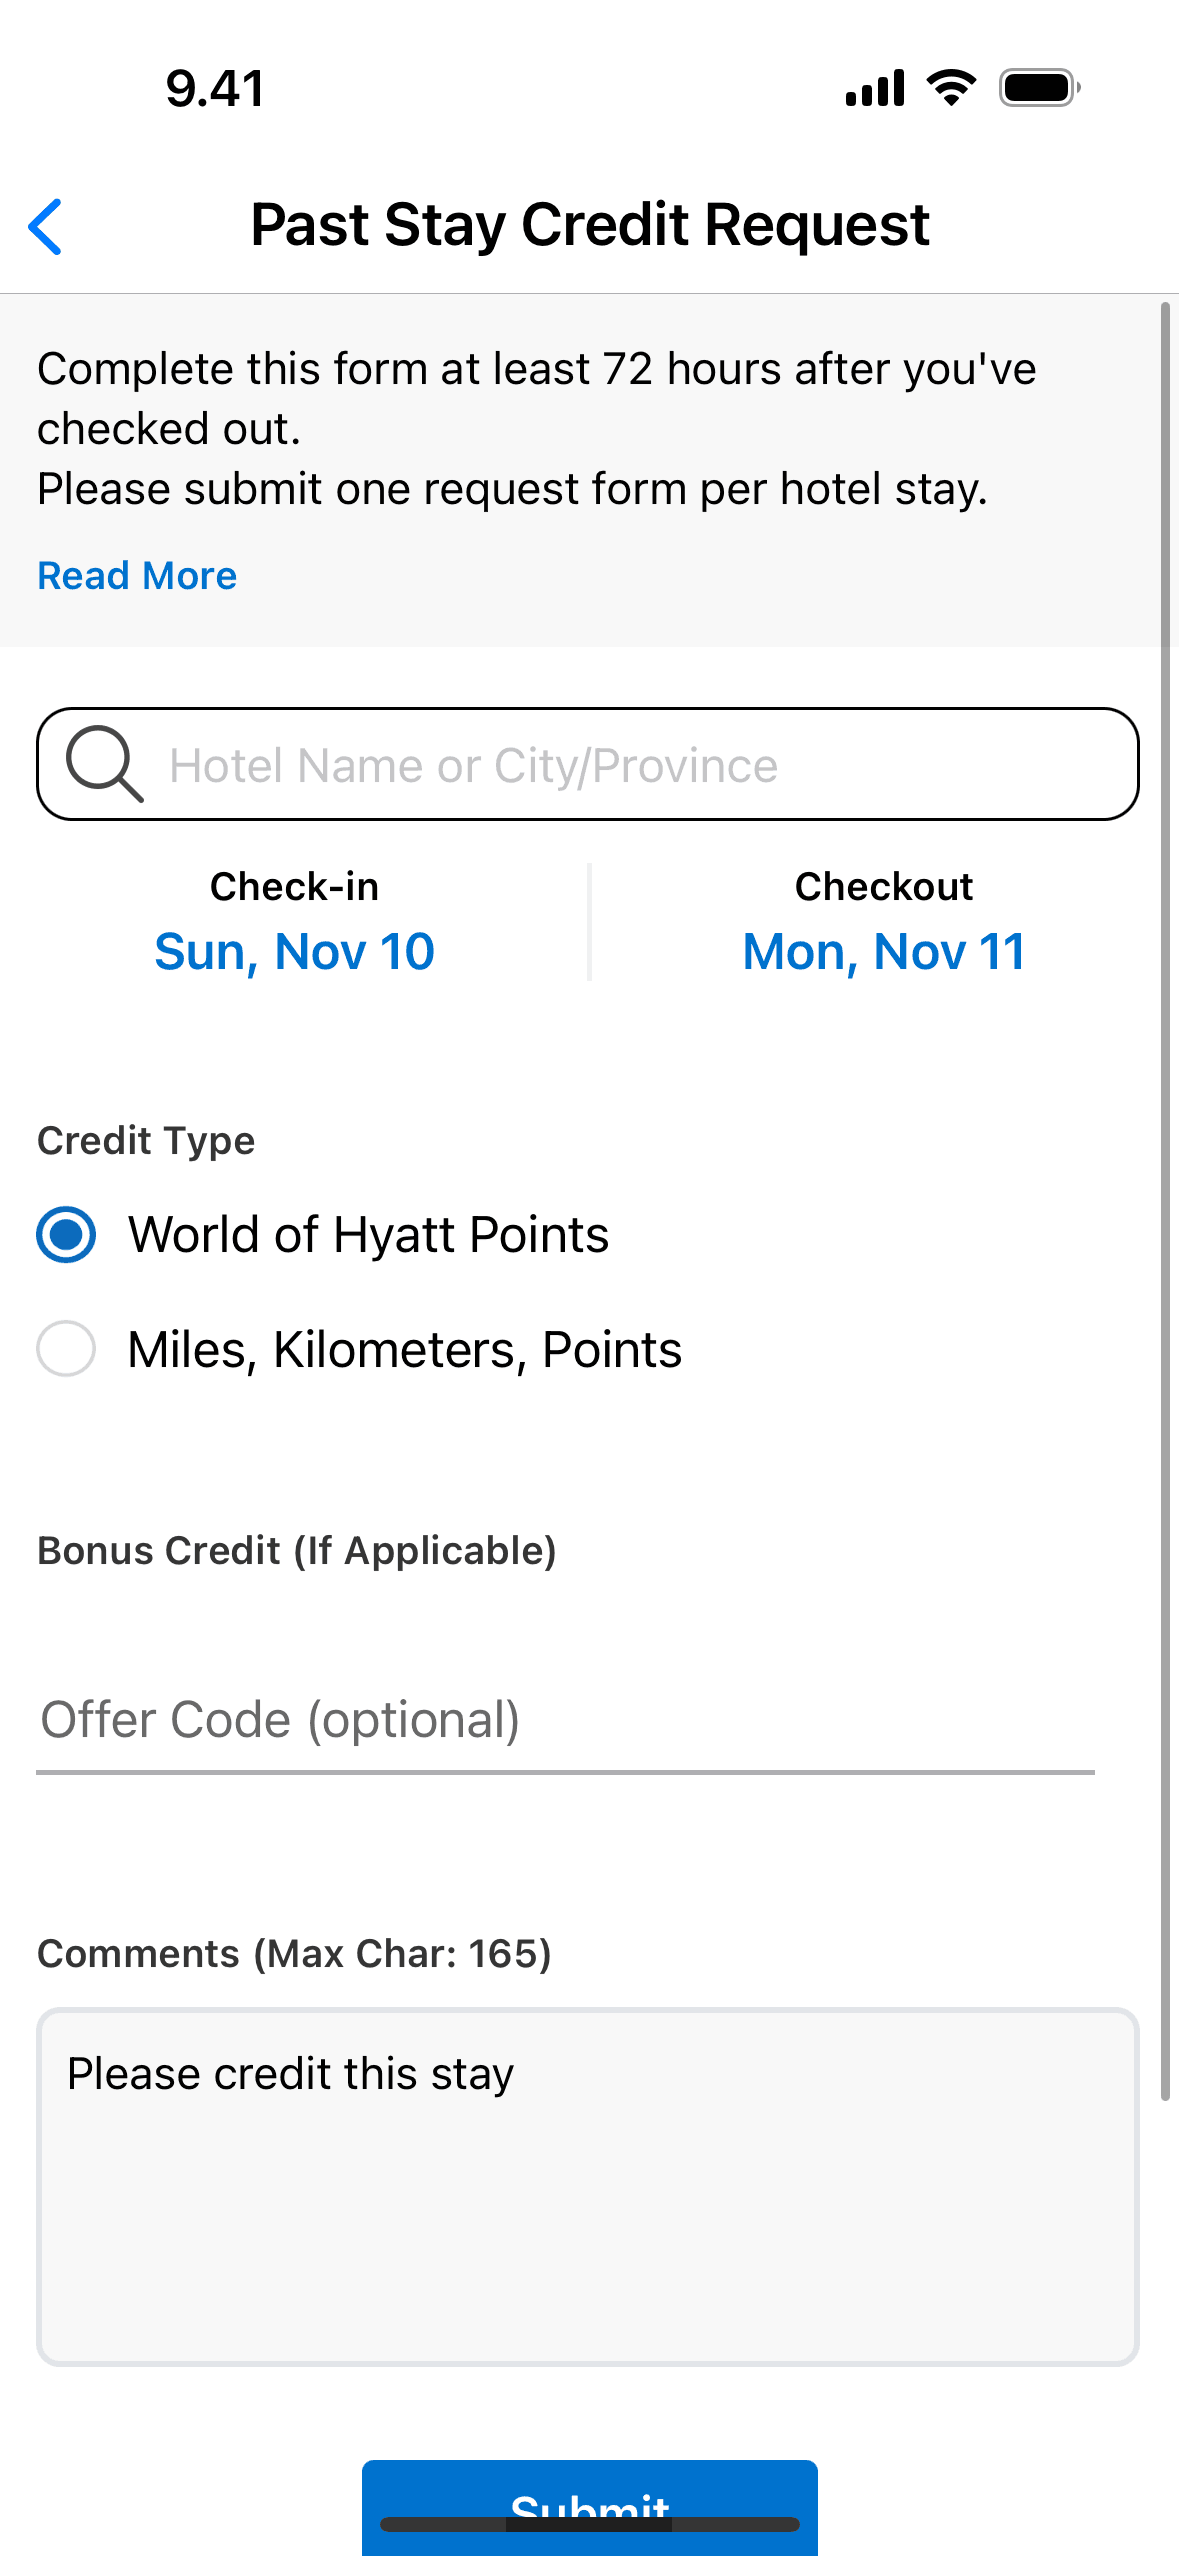Viewport: 1179px width, 2556px height.
Task: Tap the battery status icon
Action: (x=1039, y=88)
